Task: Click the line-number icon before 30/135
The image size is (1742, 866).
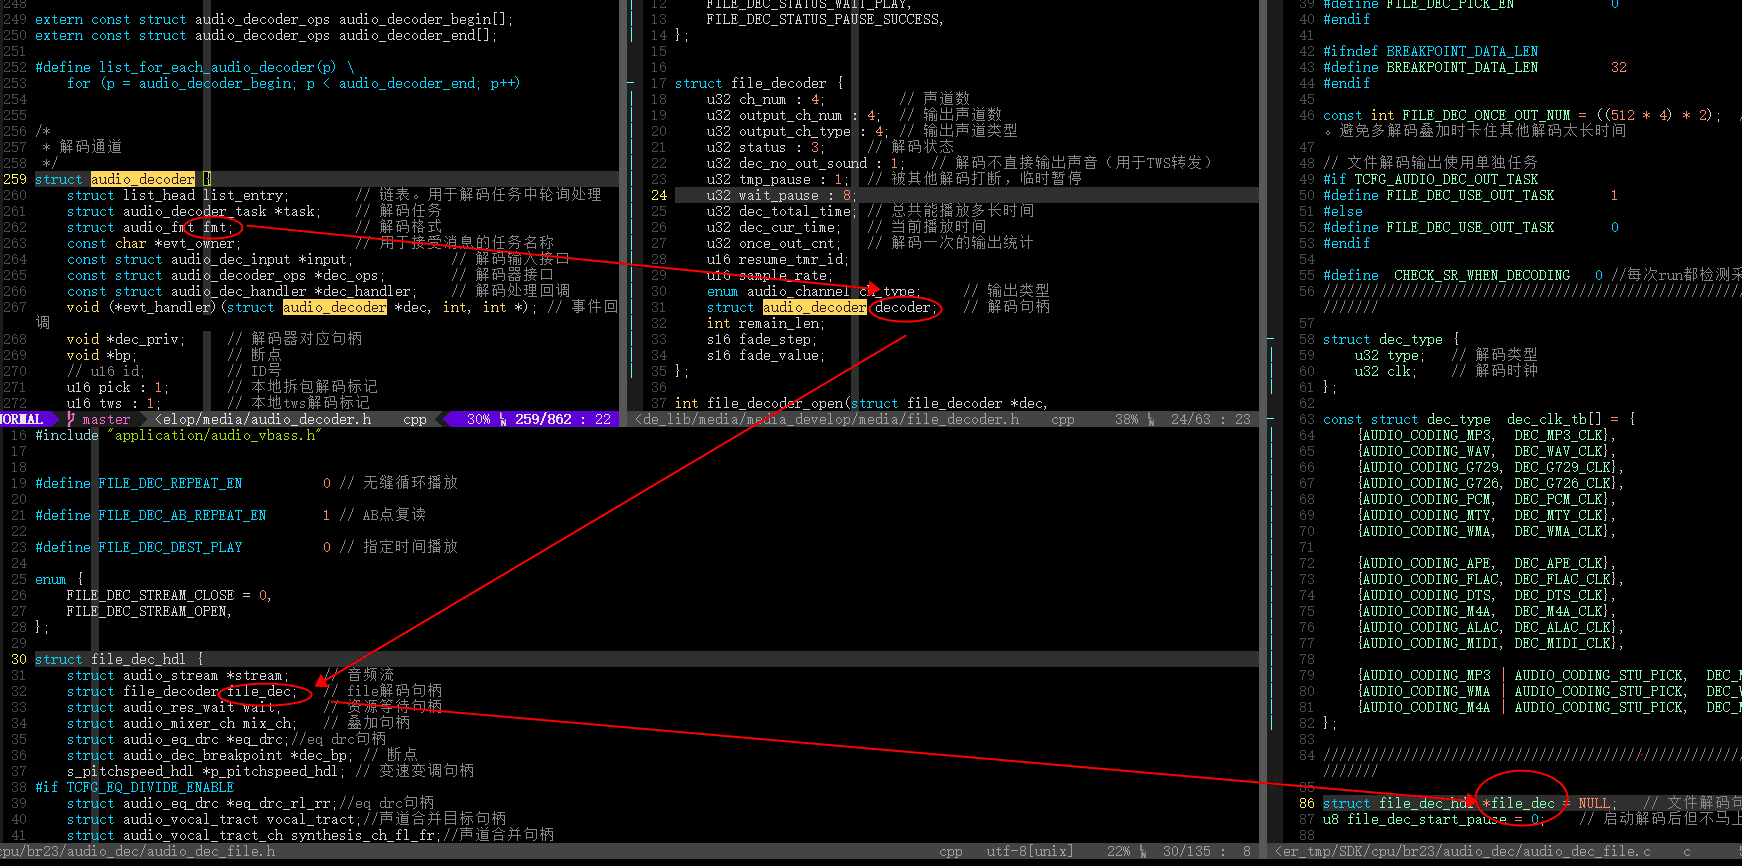Action: click(x=1142, y=851)
